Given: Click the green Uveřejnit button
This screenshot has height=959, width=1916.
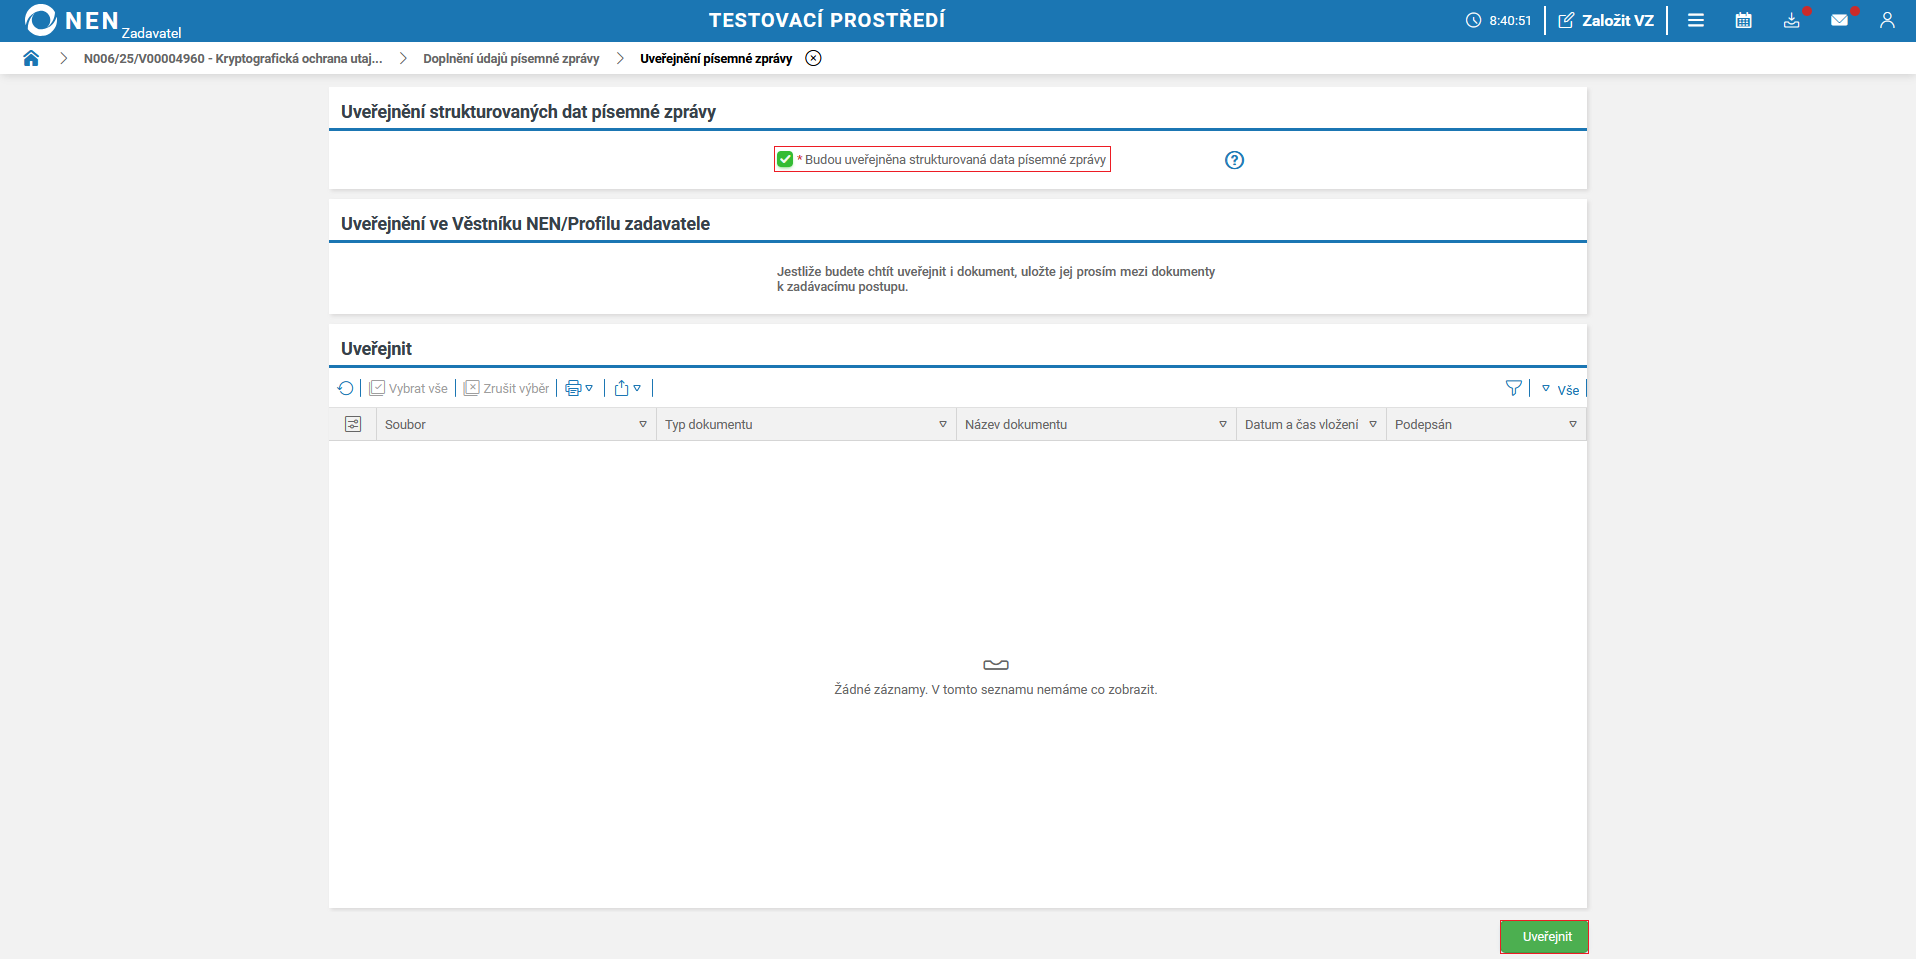Looking at the screenshot, I should (1544, 937).
